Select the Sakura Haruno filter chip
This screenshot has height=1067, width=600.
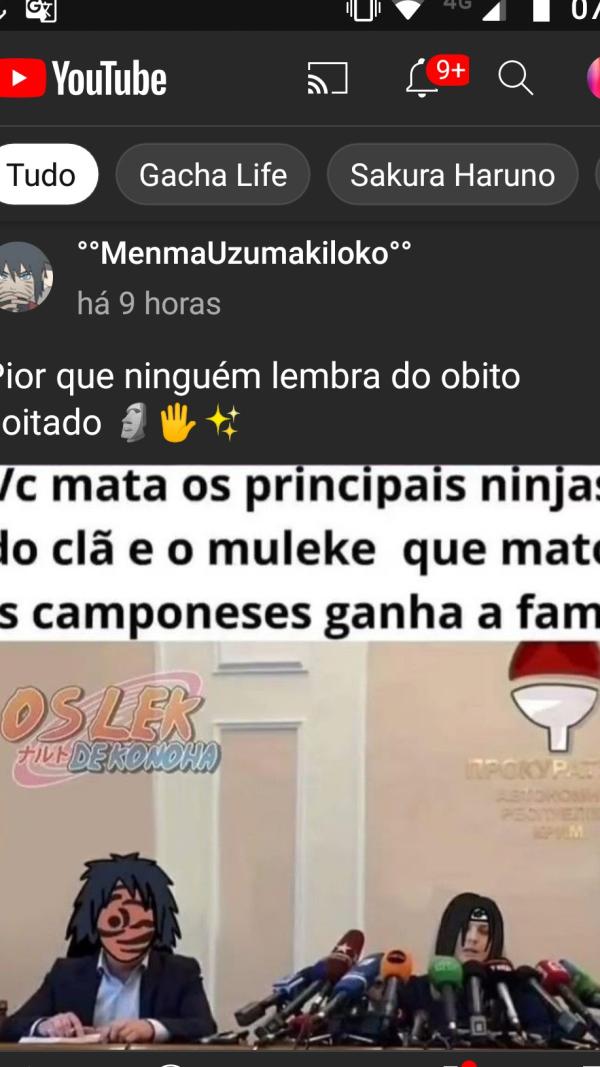tap(452, 175)
